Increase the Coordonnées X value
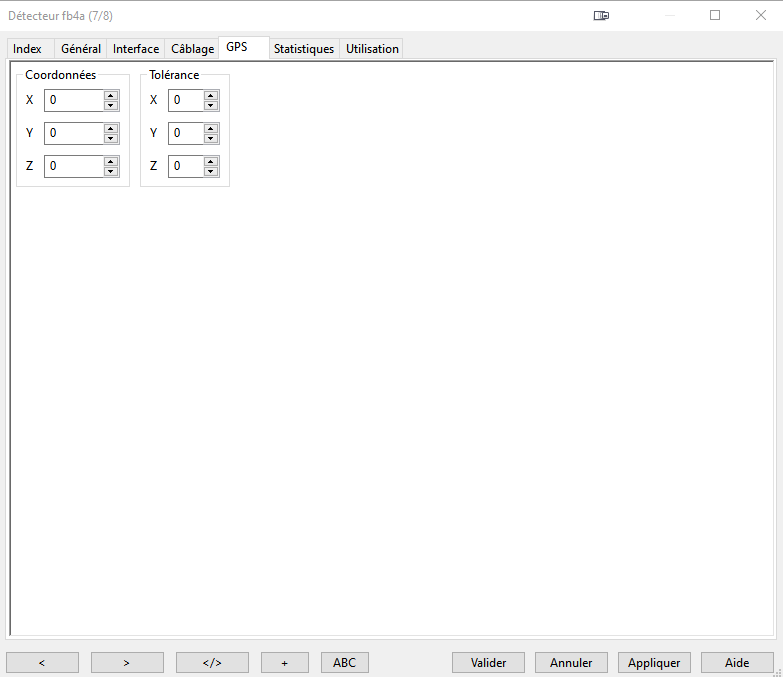The width and height of the screenshot is (783, 677). tap(111, 96)
